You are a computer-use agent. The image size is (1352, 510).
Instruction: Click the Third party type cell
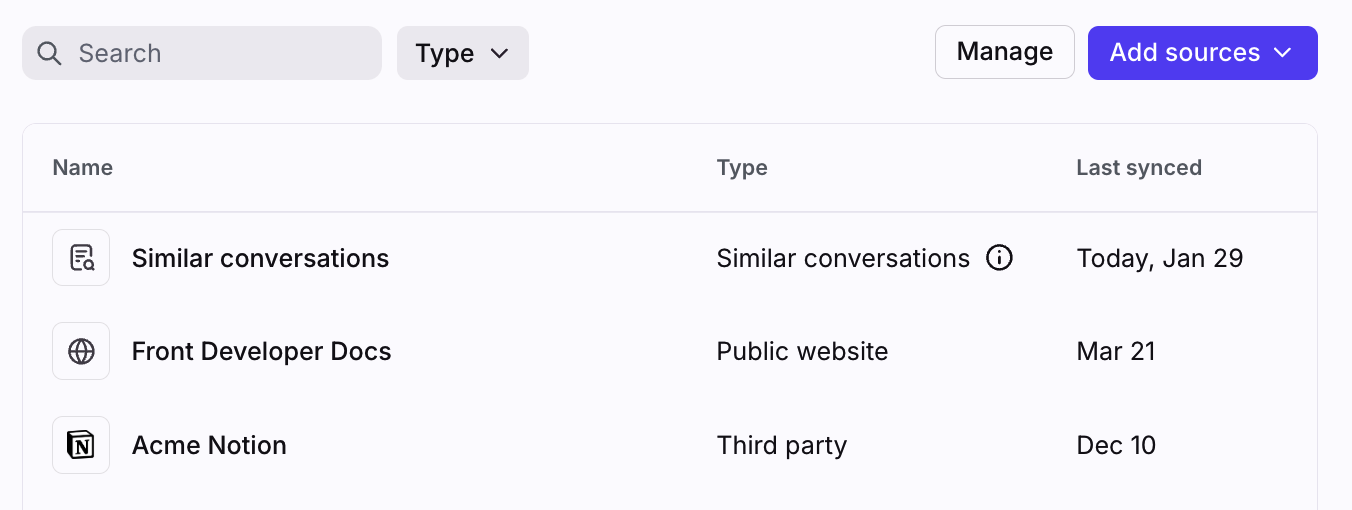pos(781,445)
